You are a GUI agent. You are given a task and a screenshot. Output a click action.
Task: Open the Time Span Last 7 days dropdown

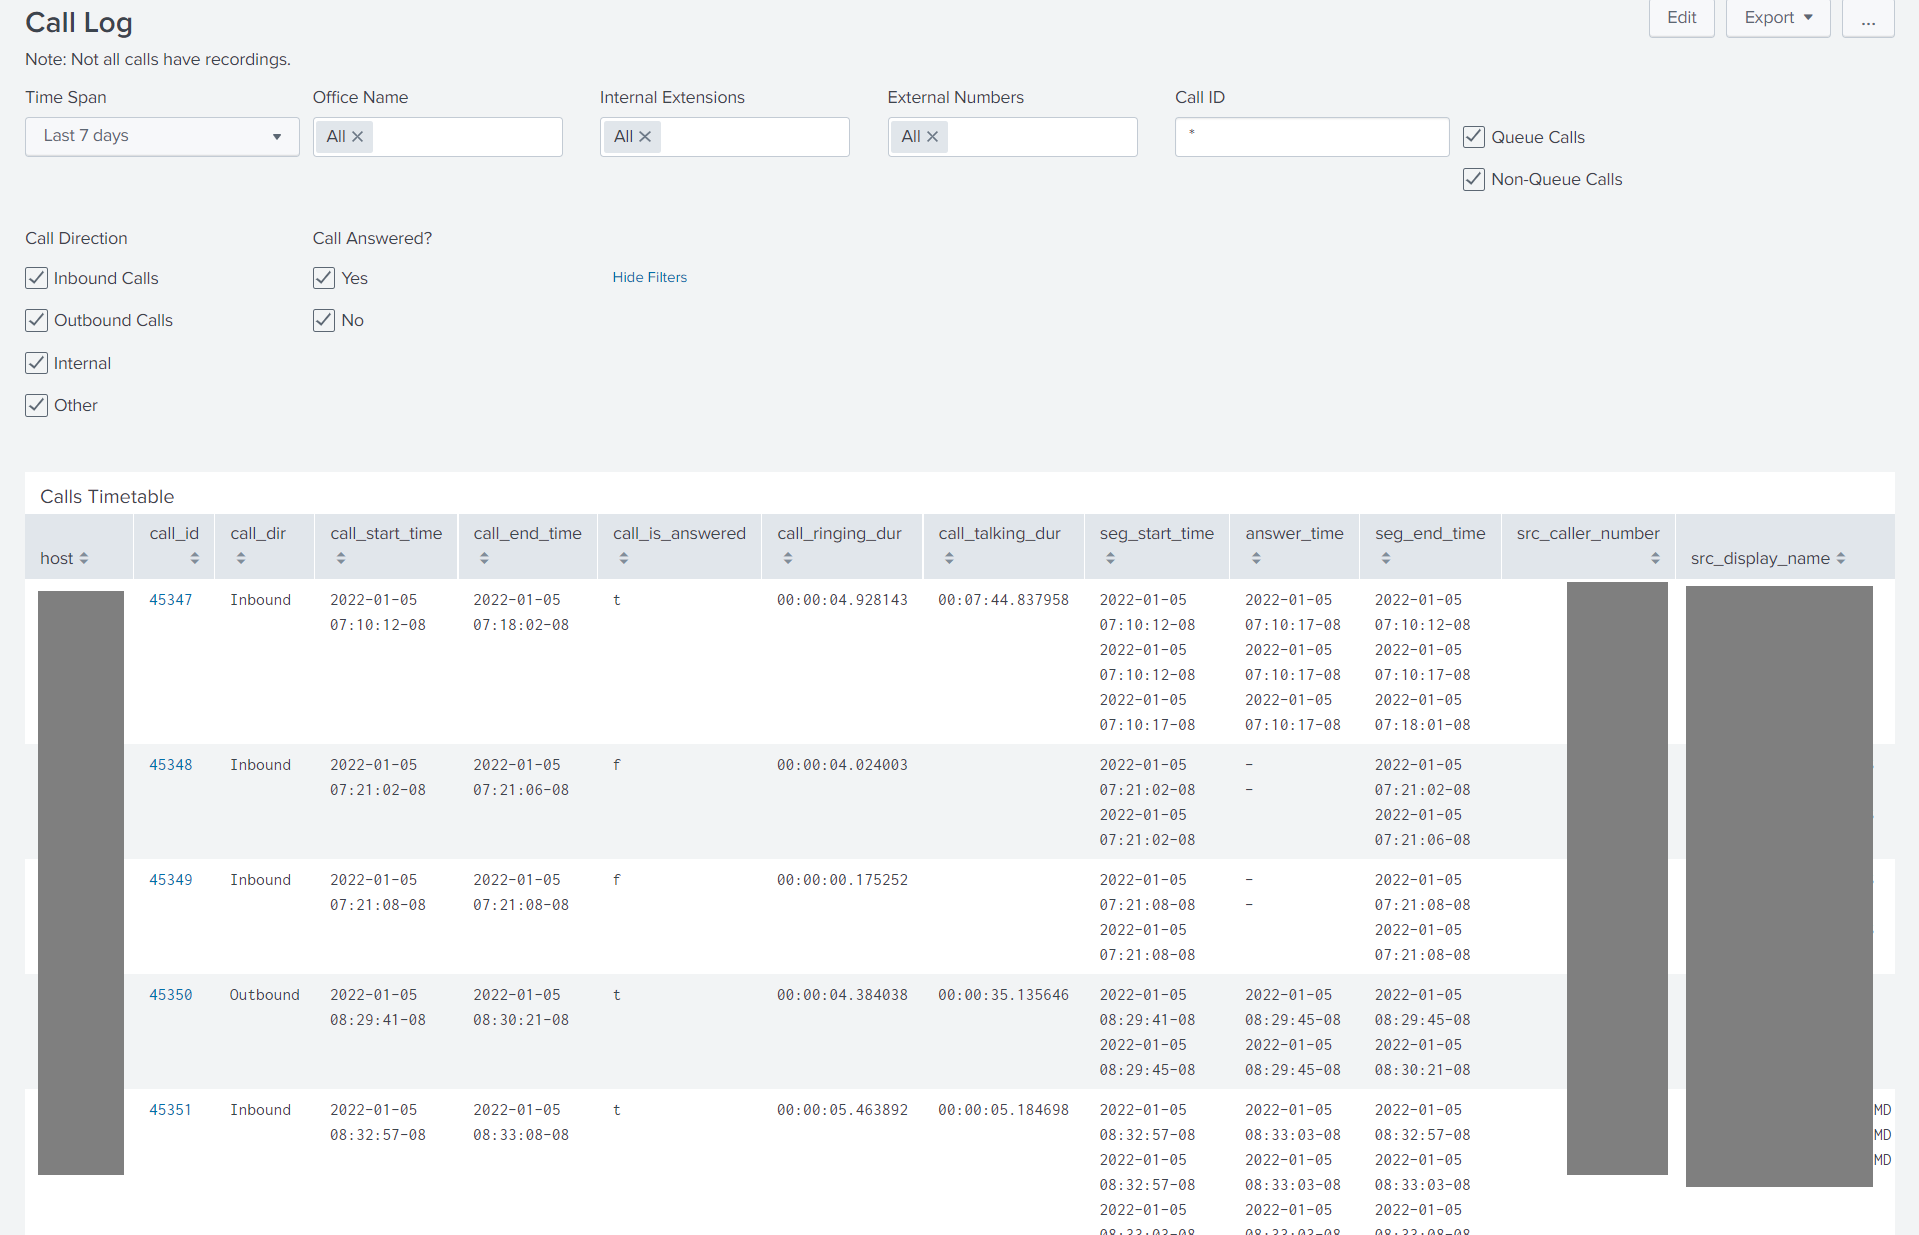pos(162,137)
